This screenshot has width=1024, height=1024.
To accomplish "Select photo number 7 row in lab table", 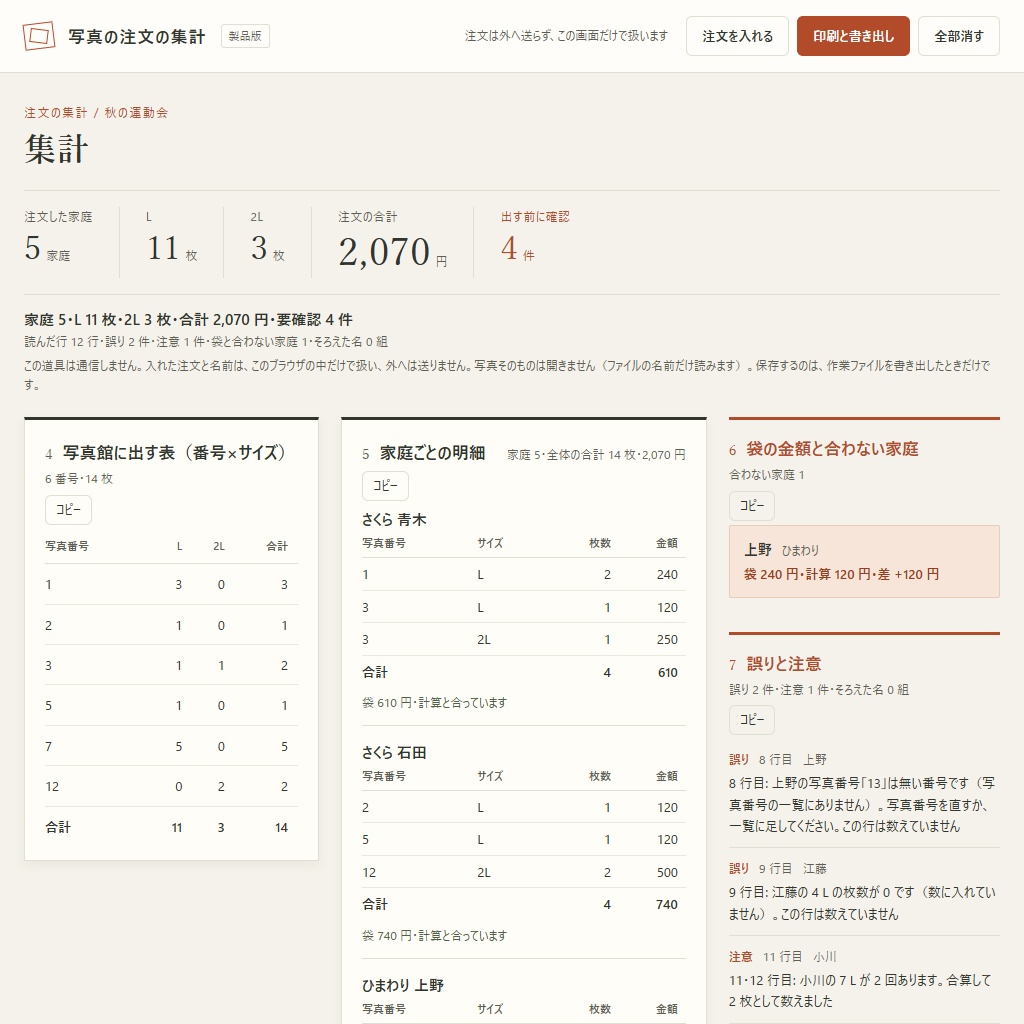I will (171, 746).
